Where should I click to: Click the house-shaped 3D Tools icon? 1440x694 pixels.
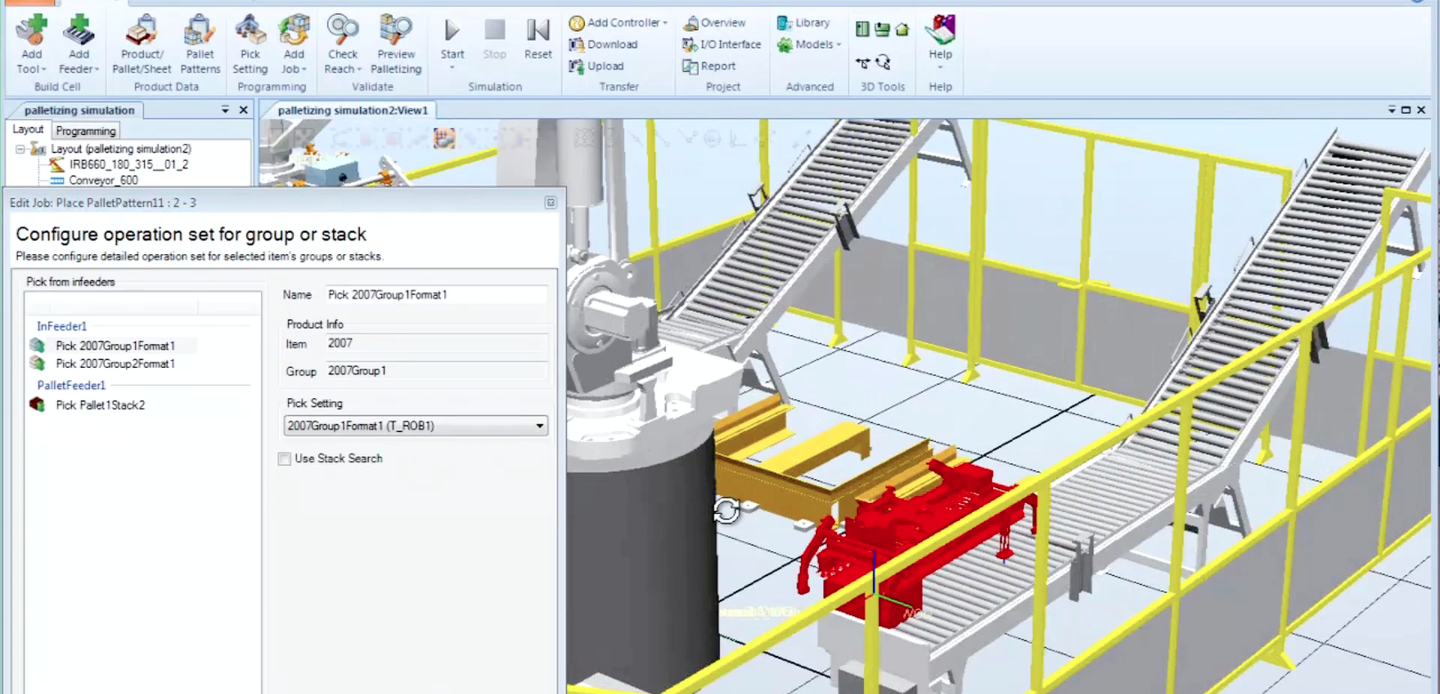click(x=902, y=30)
